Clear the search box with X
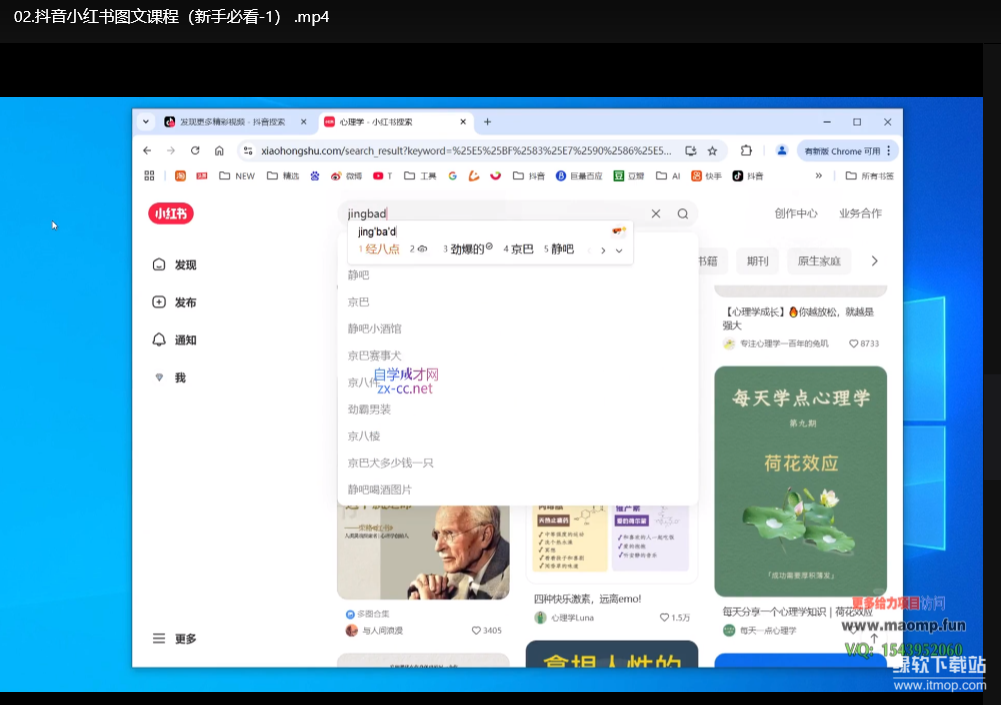Viewport: 1001px width, 705px height. (x=656, y=213)
